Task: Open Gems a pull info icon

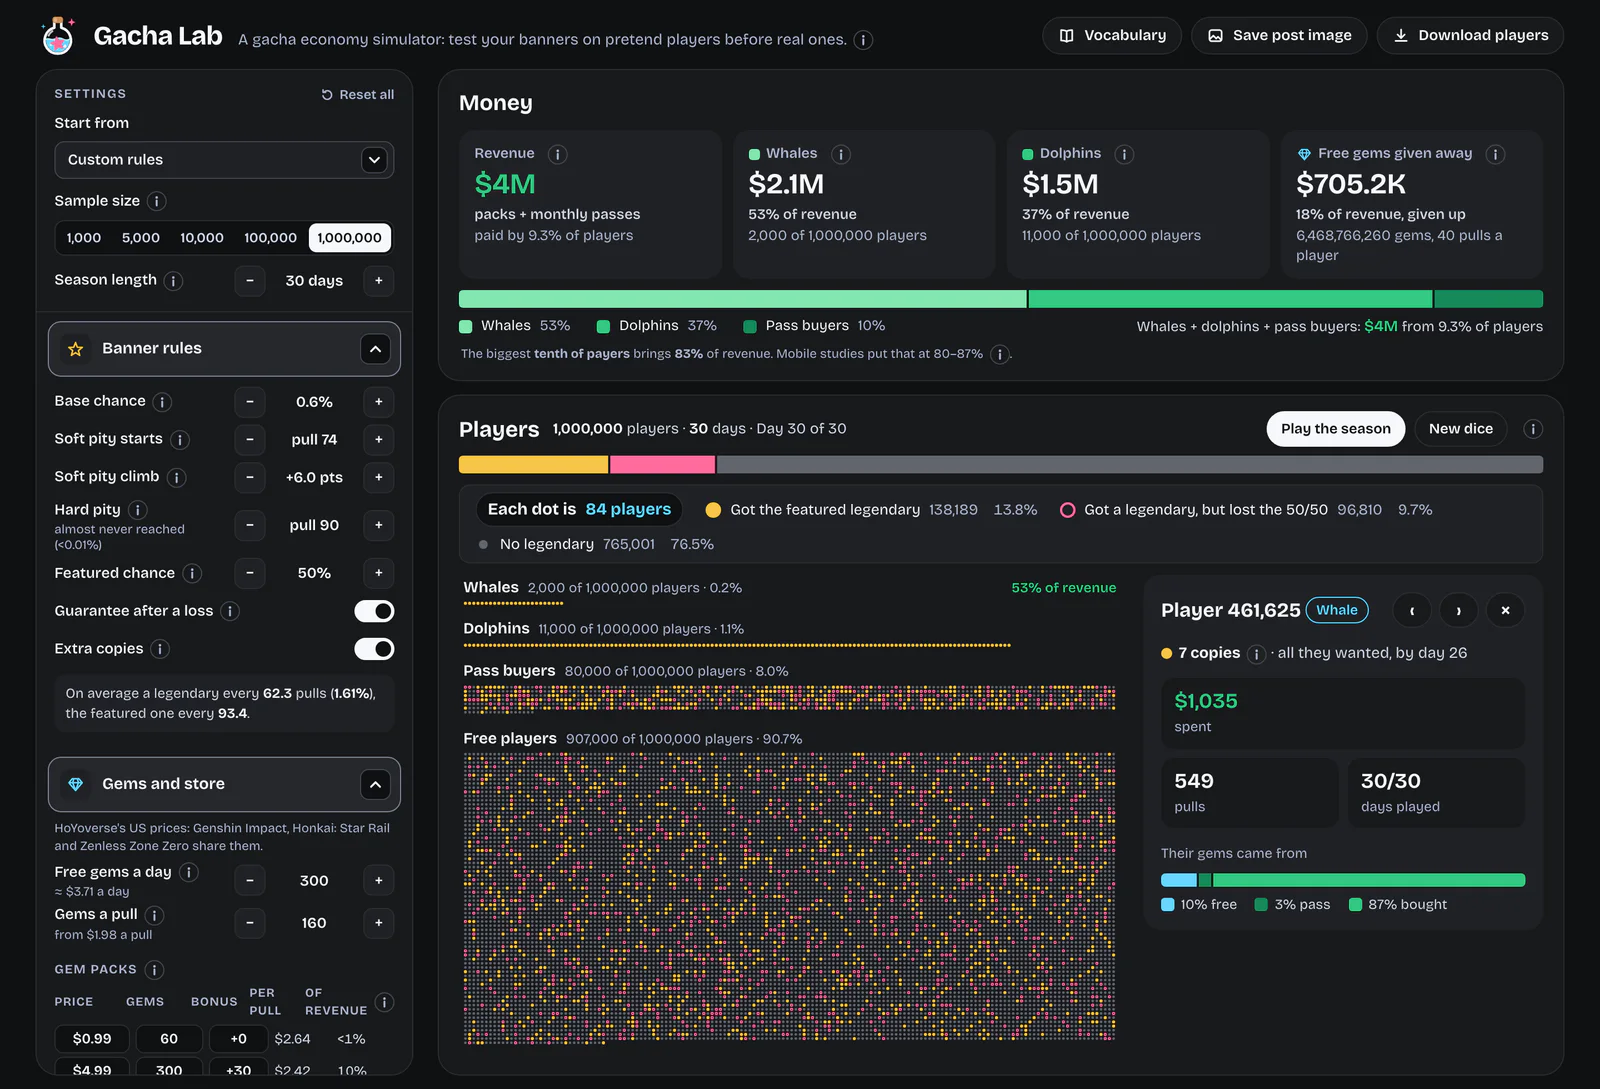Action: coord(154,915)
